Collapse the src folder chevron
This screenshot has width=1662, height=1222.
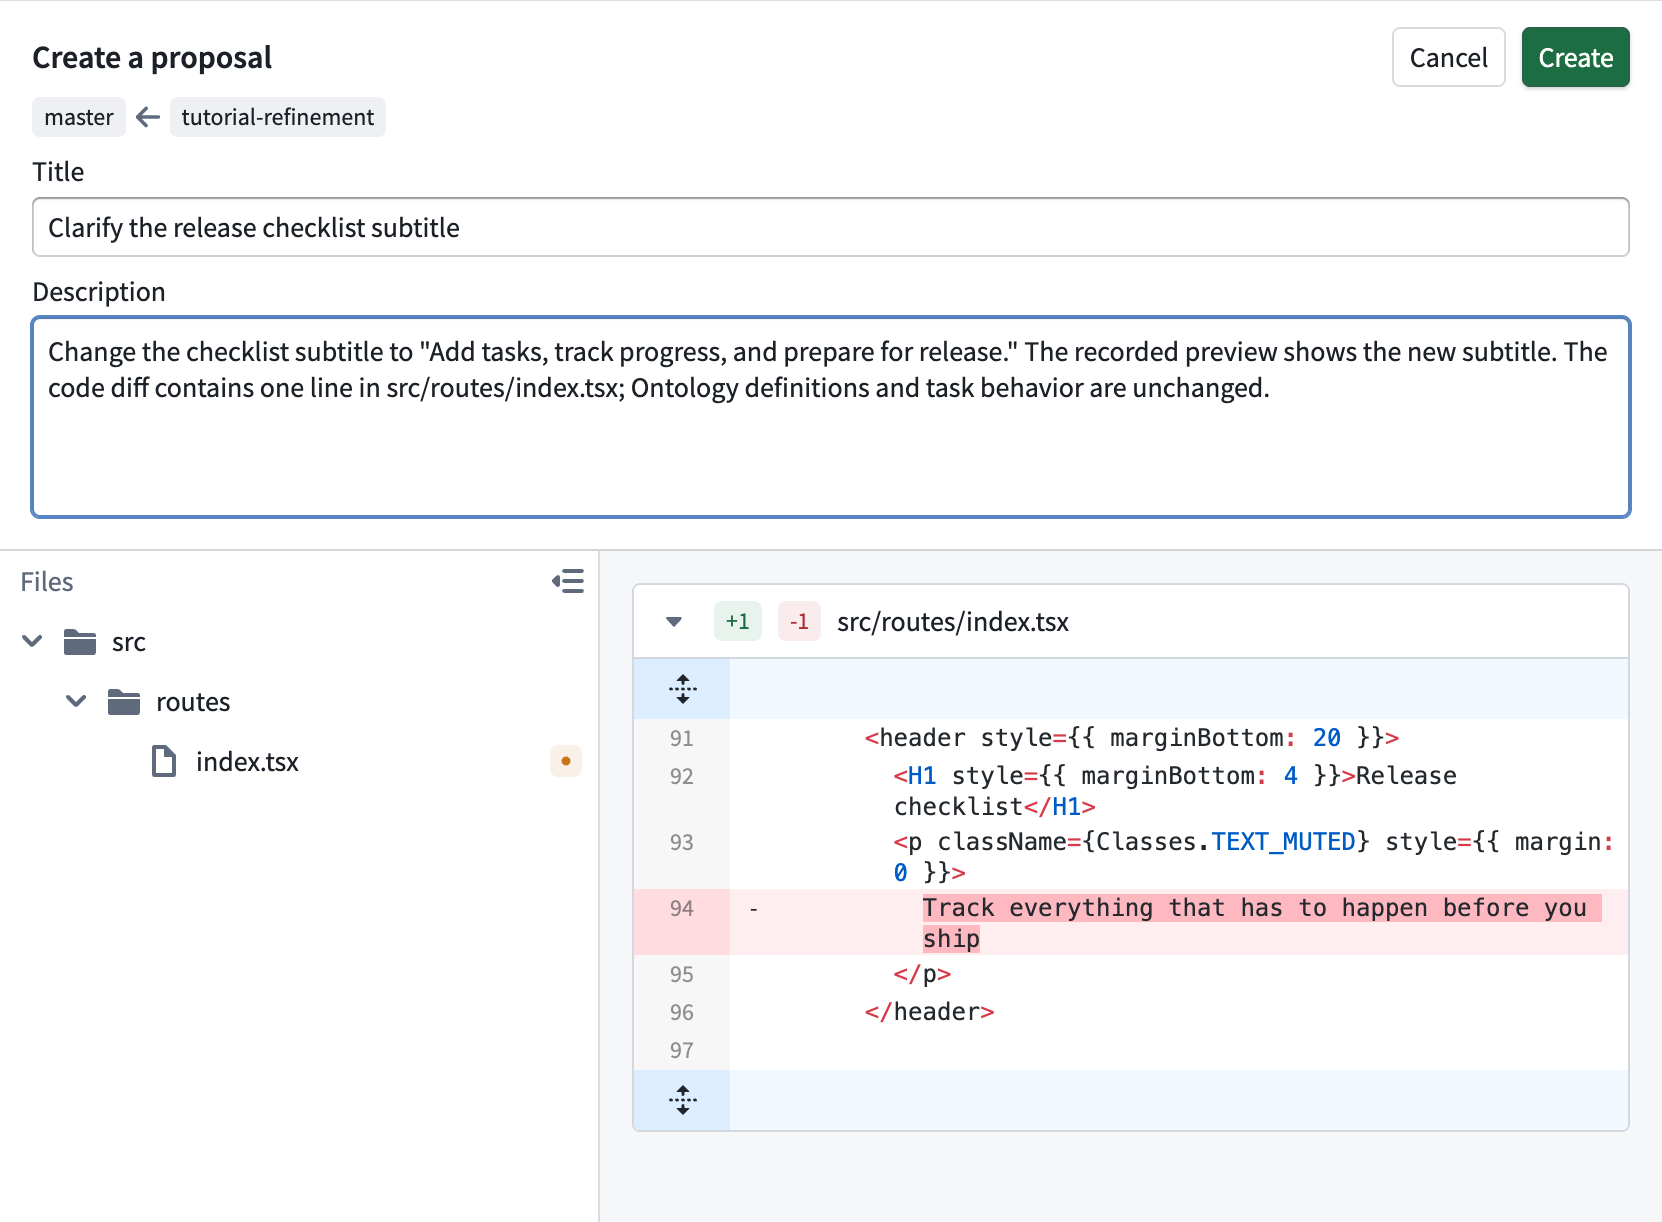(32, 641)
